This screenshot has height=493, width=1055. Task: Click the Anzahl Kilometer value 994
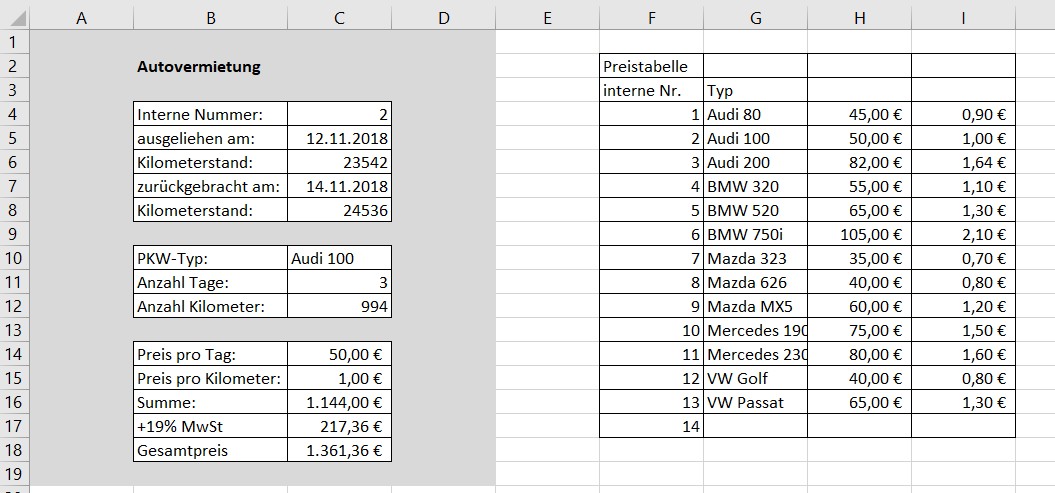click(339, 306)
